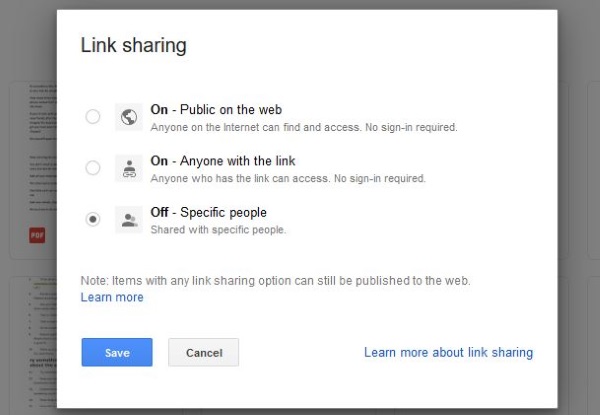This screenshot has height=415, width=600.
Task: Click the "On - Anyone with the link" label
Action: point(222,161)
